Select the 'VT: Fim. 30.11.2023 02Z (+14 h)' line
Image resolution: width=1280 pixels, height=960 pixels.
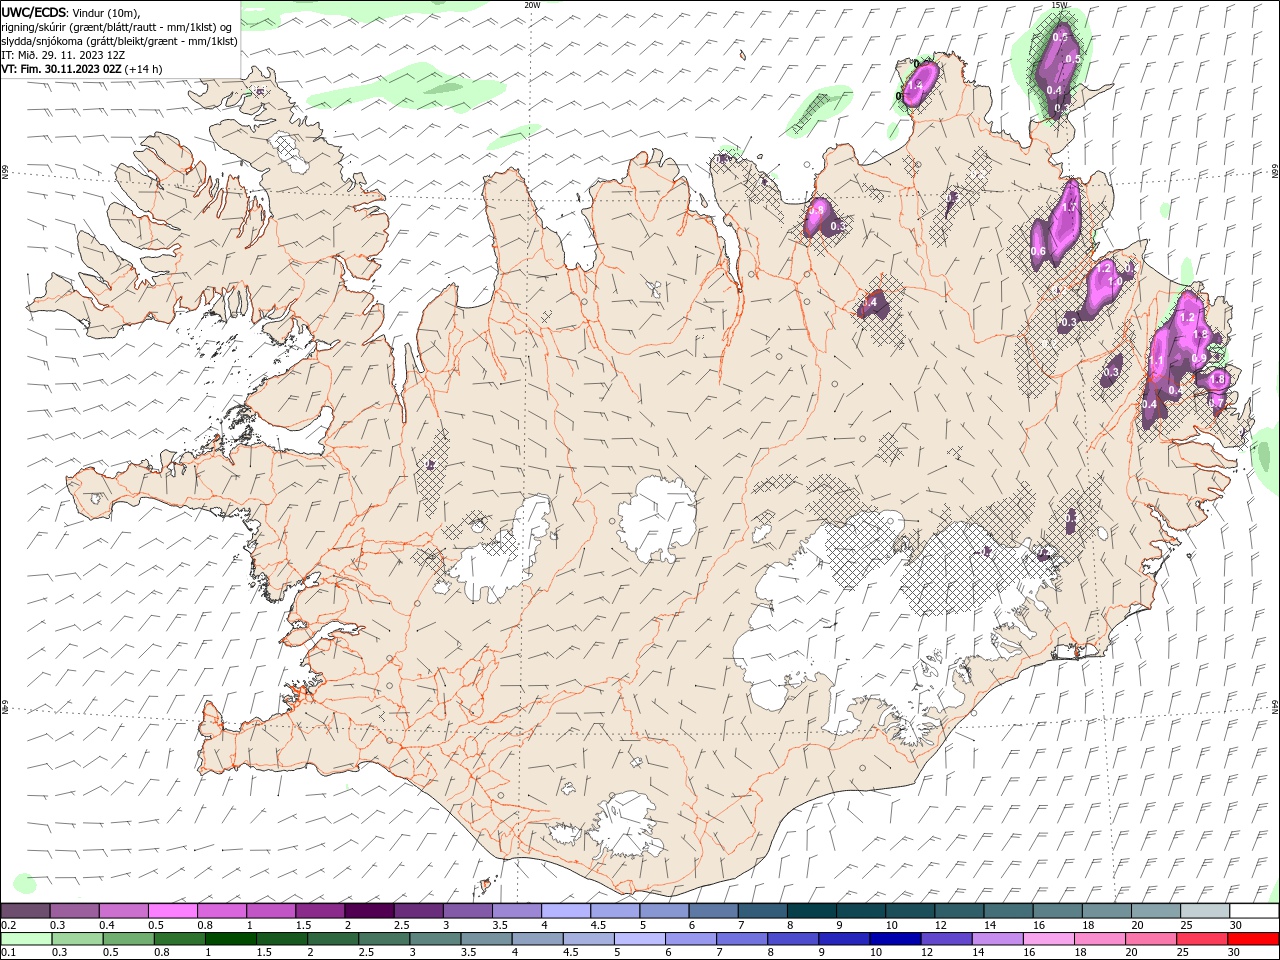pyautogui.click(x=82, y=69)
